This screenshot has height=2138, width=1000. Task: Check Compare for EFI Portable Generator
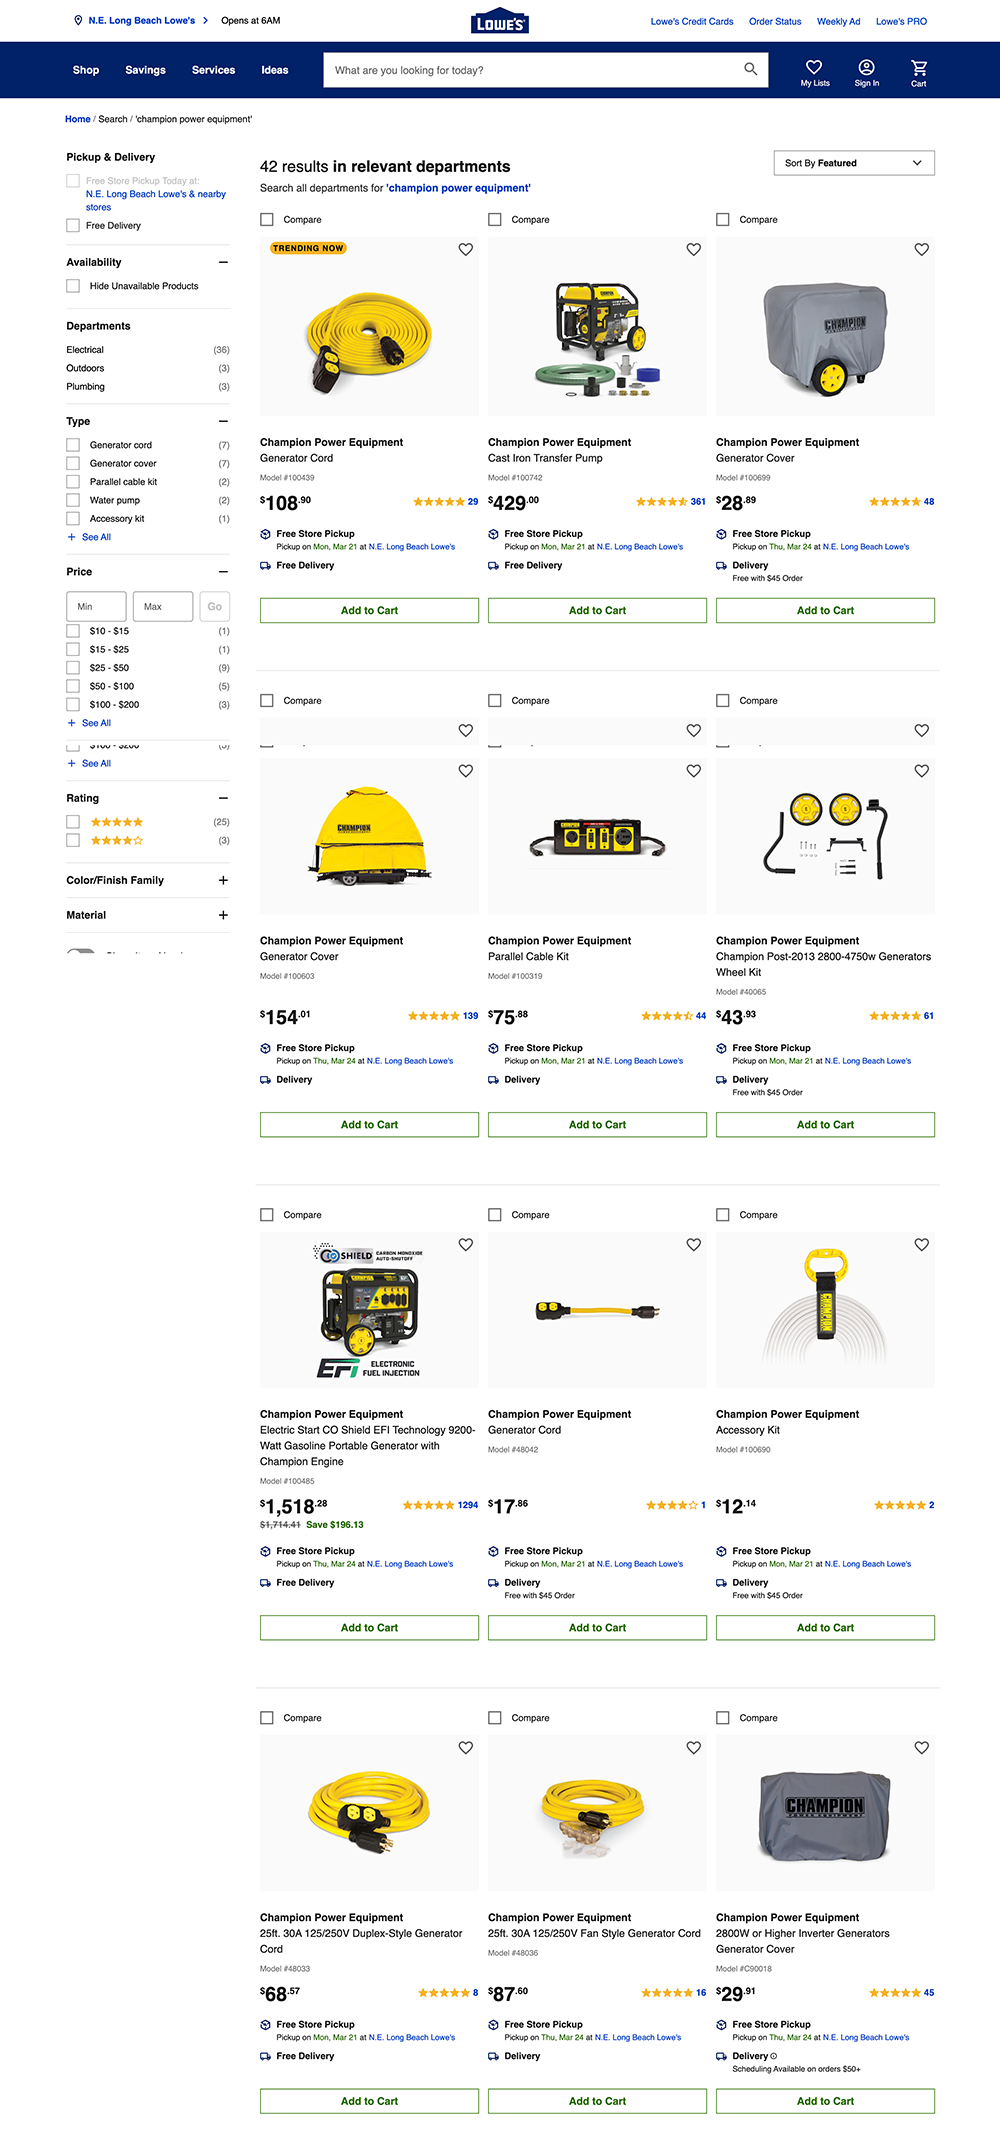coord(267,1215)
